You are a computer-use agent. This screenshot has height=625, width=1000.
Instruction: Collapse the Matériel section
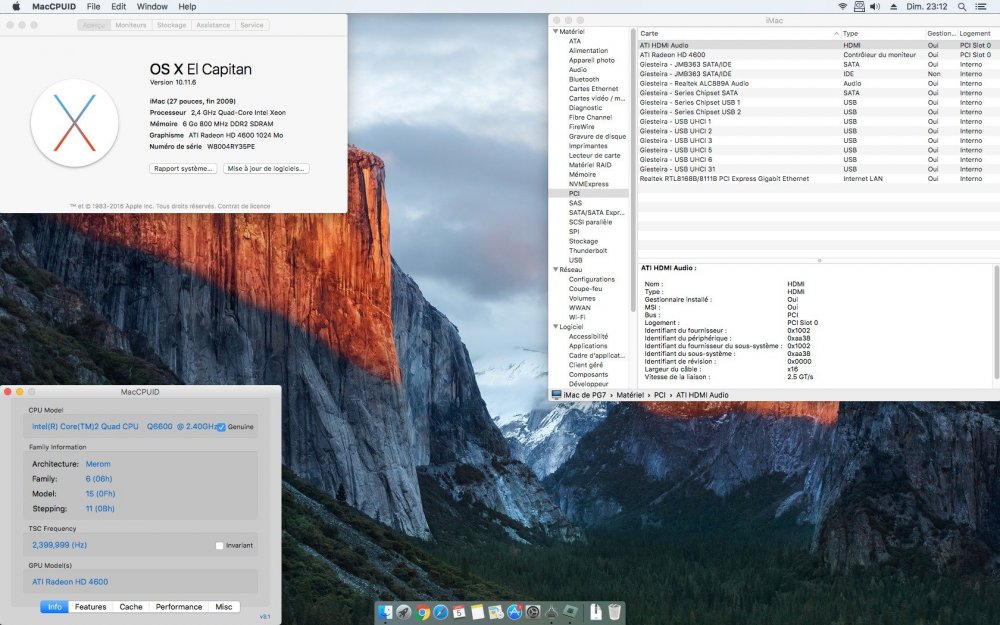point(555,31)
